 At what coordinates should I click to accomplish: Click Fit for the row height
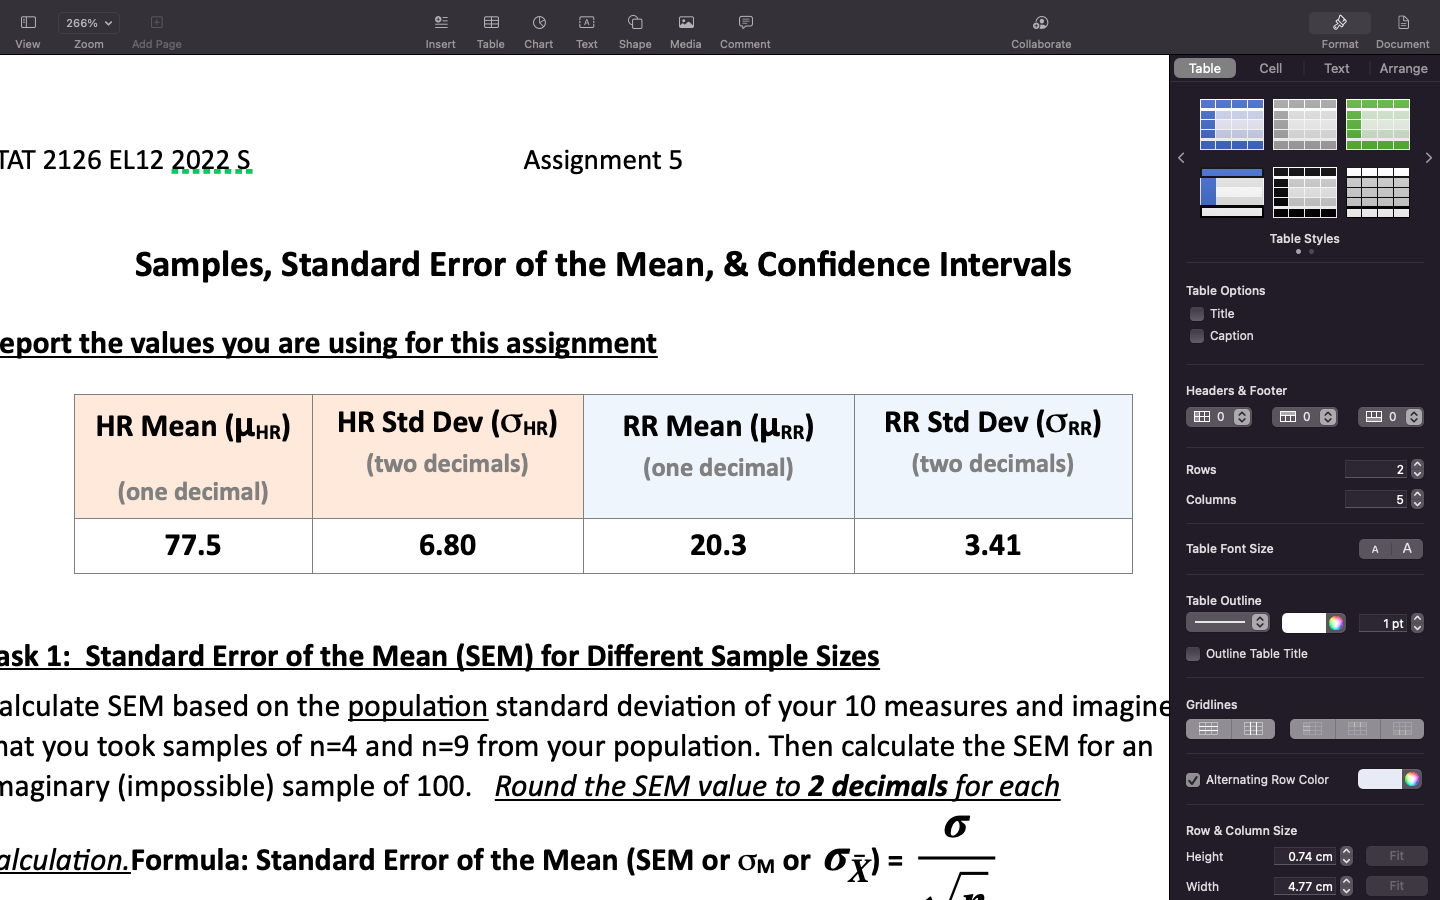pos(1397,856)
